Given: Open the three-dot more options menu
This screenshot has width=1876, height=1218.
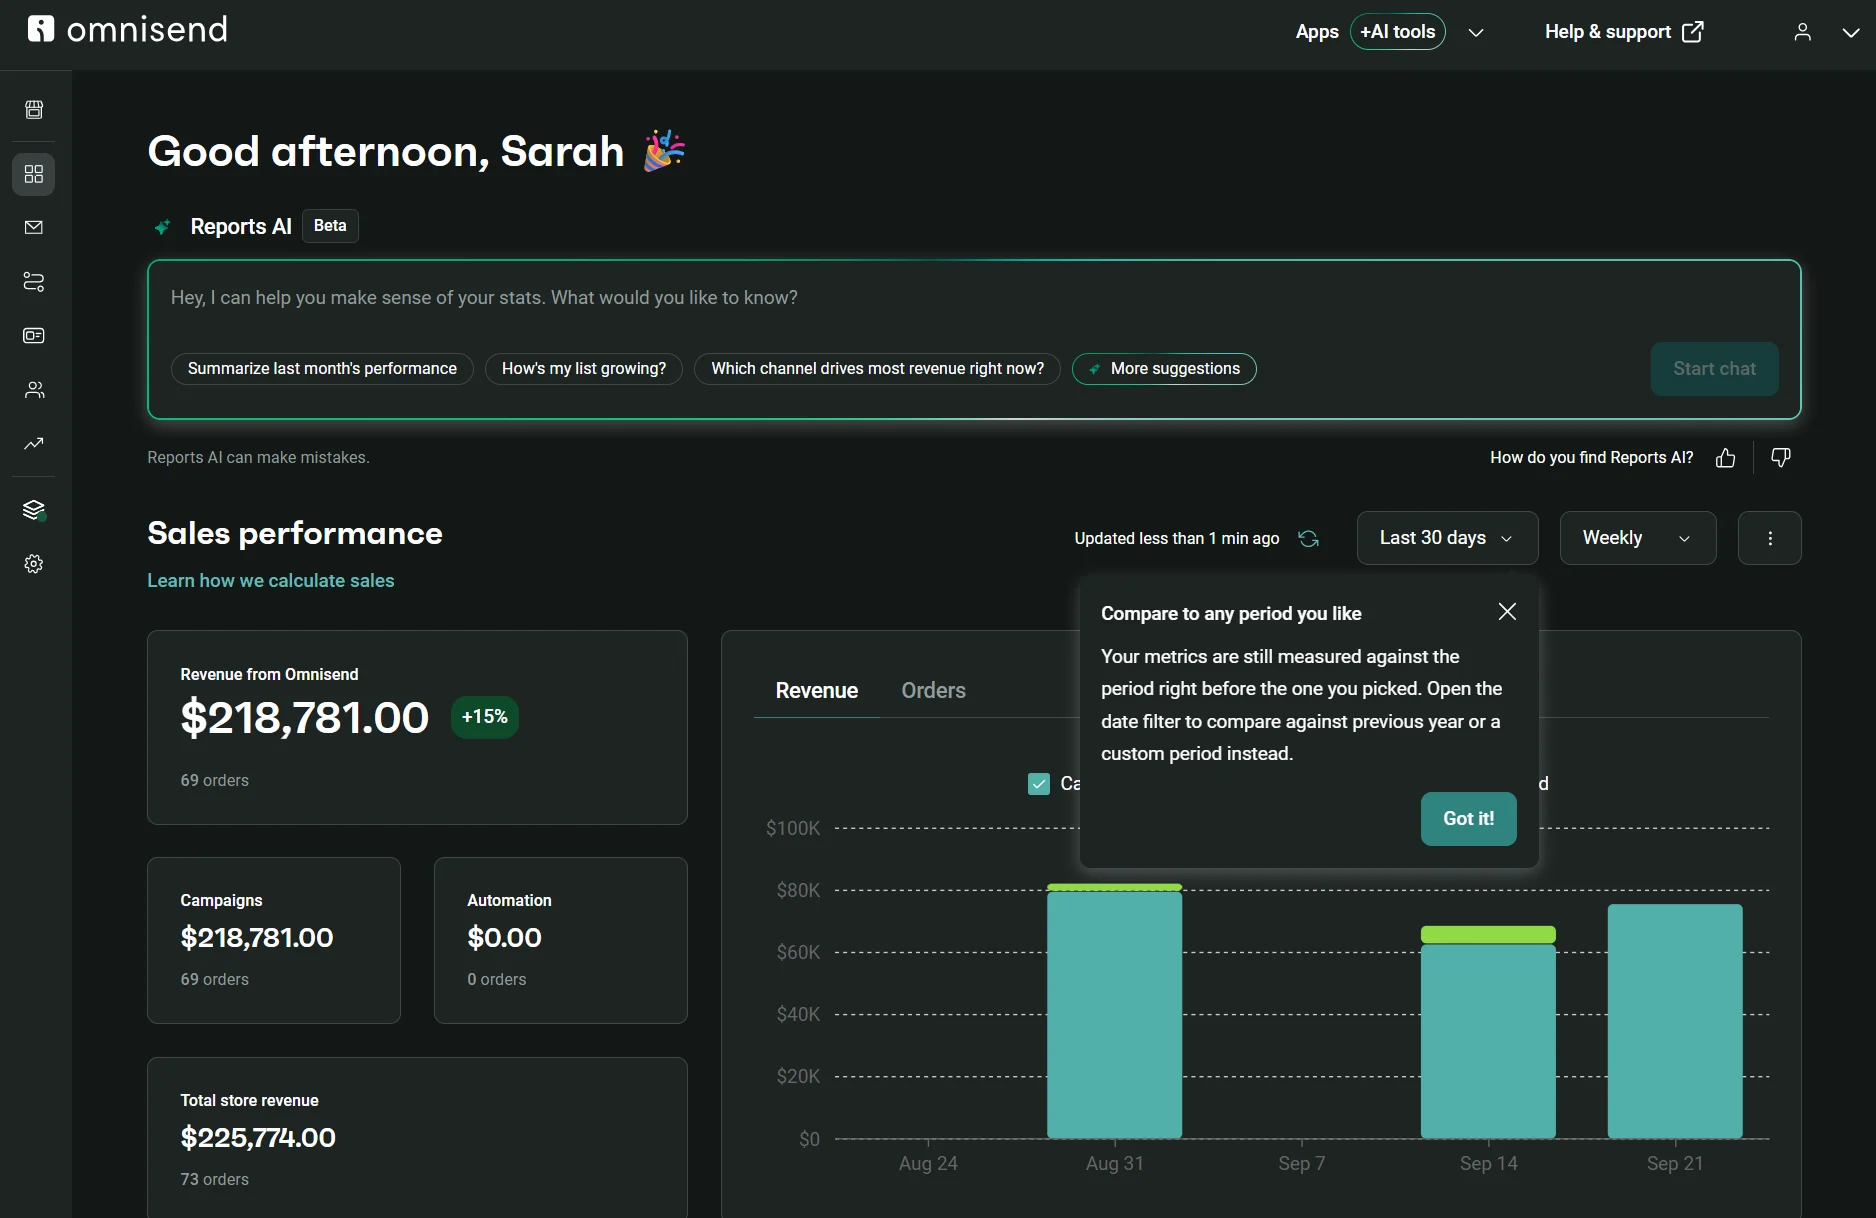Looking at the screenshot, I should (1770, 538).
